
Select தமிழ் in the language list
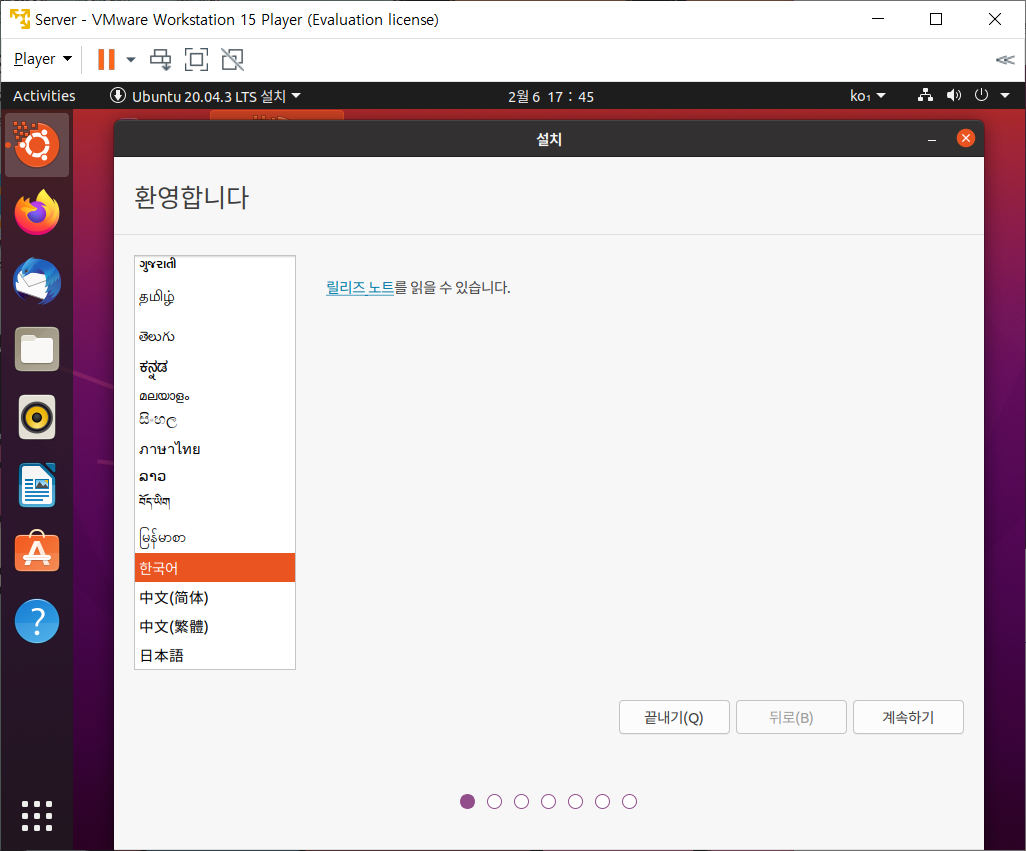(215, 298)
